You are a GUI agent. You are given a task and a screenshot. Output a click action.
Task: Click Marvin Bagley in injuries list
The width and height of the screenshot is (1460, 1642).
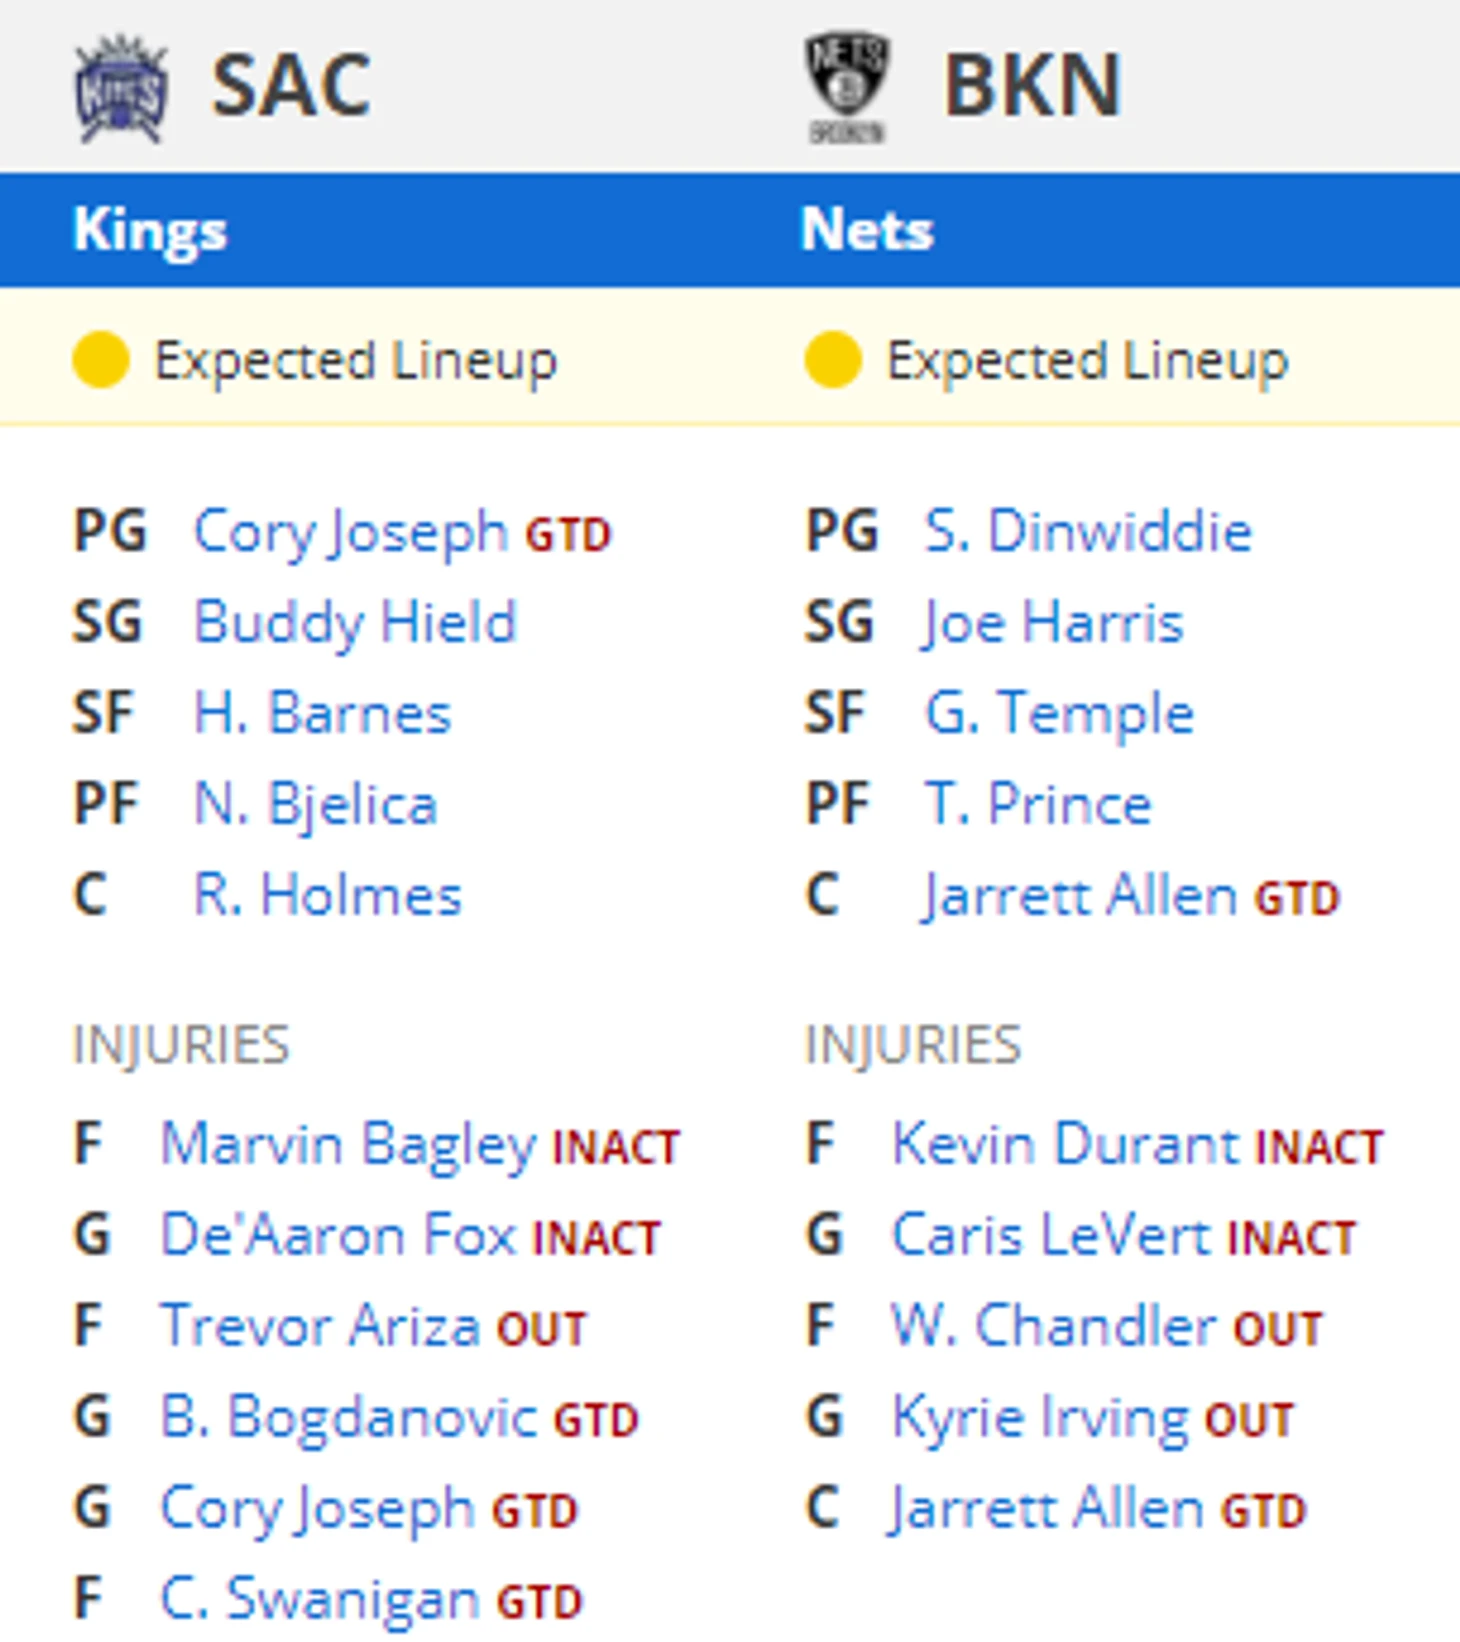[x=348, y=1144]
